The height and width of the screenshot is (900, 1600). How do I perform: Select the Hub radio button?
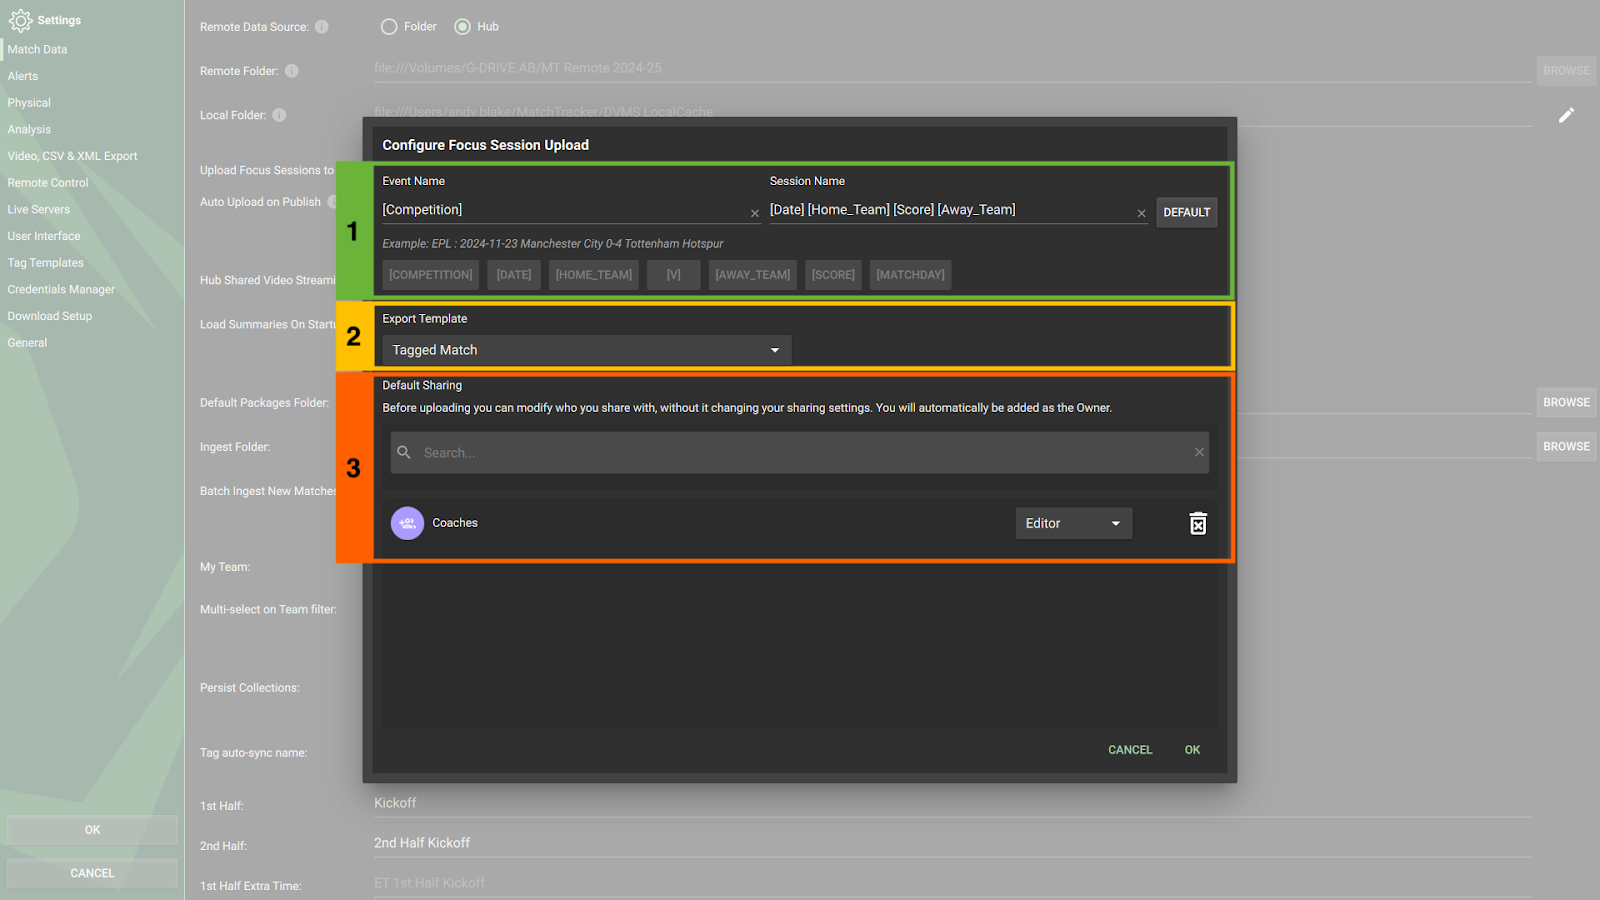click(460, 26)
